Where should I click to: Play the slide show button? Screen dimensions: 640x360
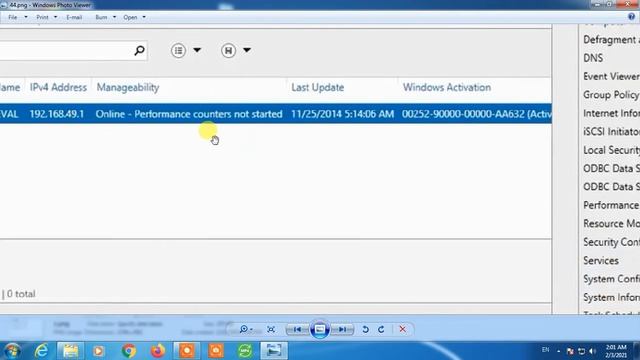click(320, 329)
